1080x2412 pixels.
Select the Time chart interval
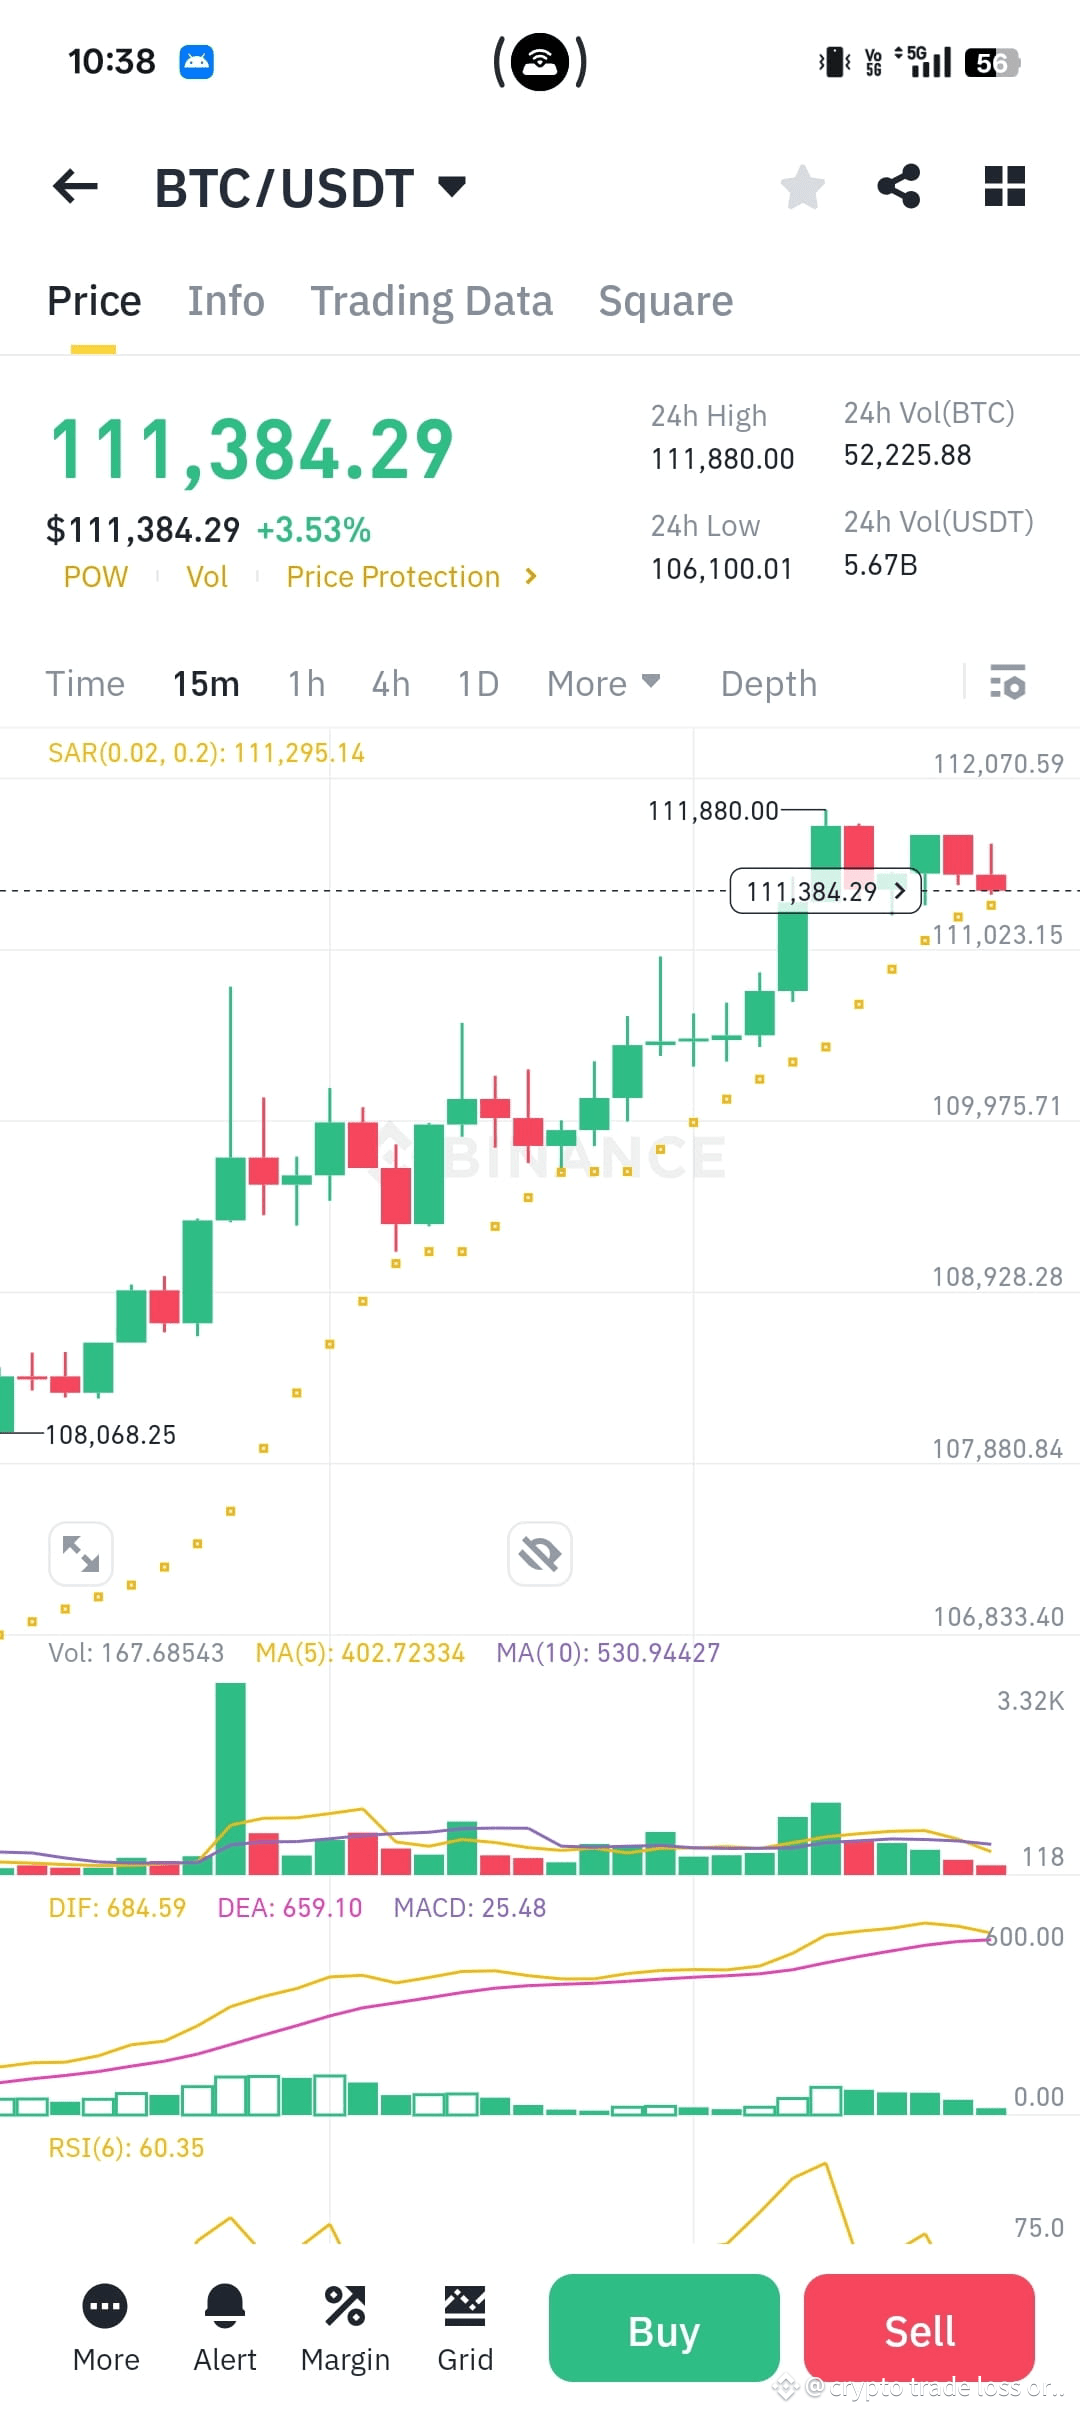(x=85, y=684)
